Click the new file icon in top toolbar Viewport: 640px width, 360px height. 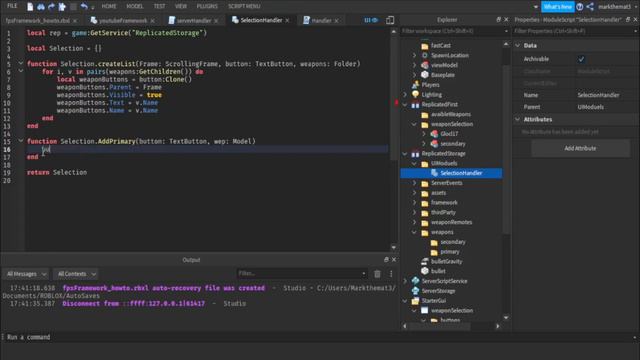pos(30,7)
